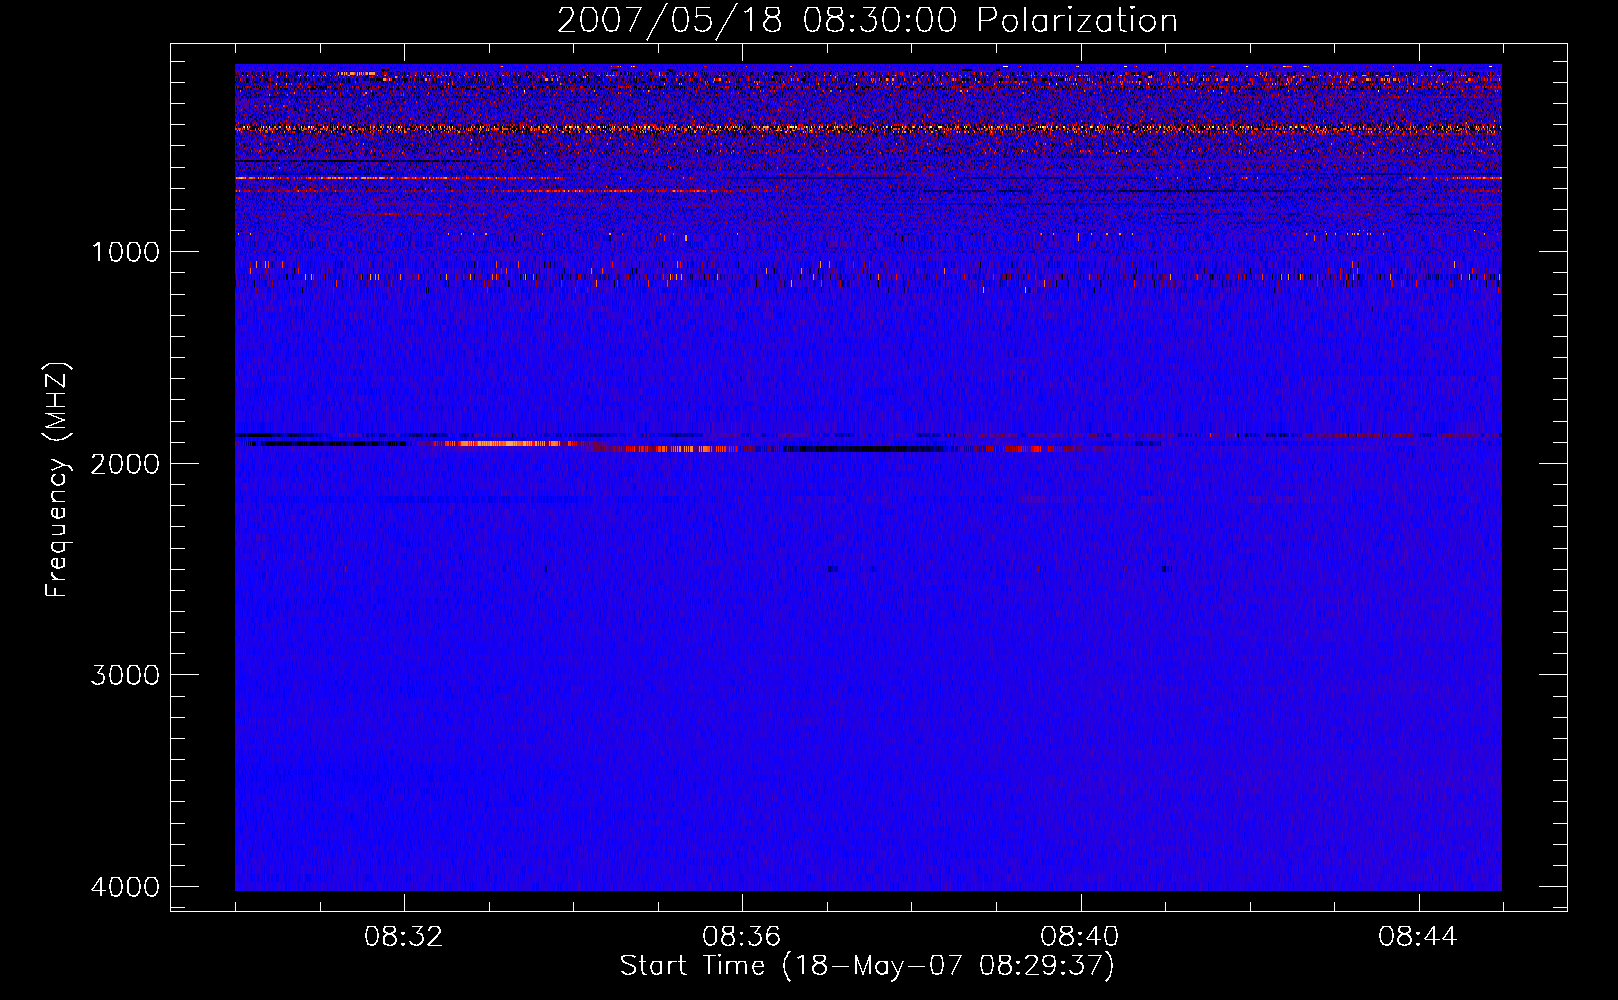Select the 'Frequency (MHZ)' y-axis label
Image resolution: width=1618 pixels, height=1000 pixels.
(57, 480)
